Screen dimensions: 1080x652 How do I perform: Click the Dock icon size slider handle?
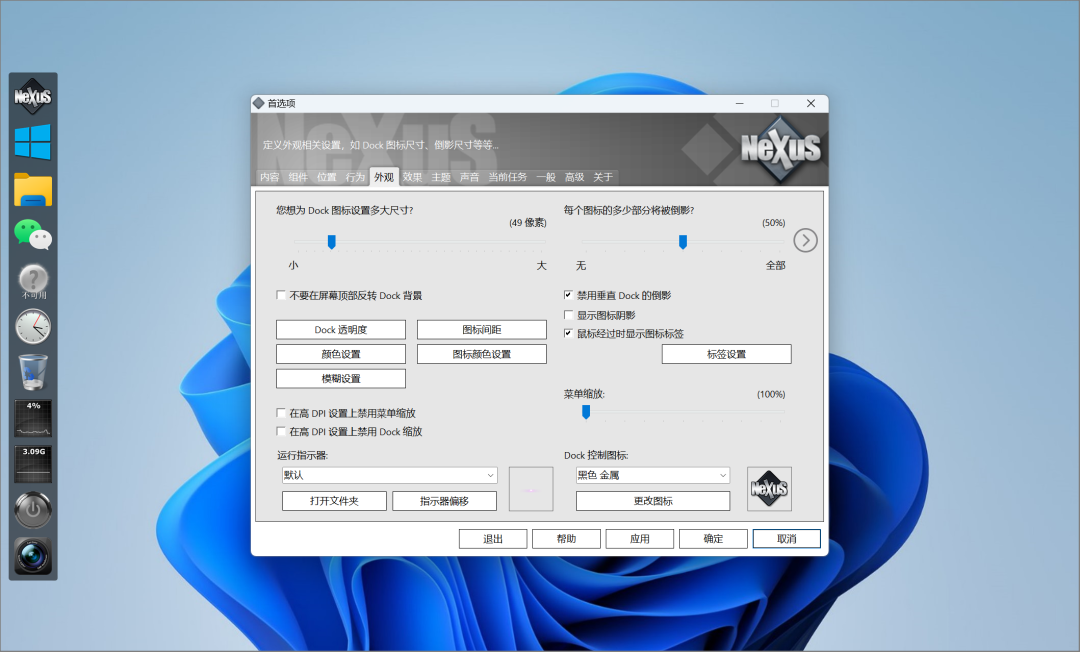331,241
